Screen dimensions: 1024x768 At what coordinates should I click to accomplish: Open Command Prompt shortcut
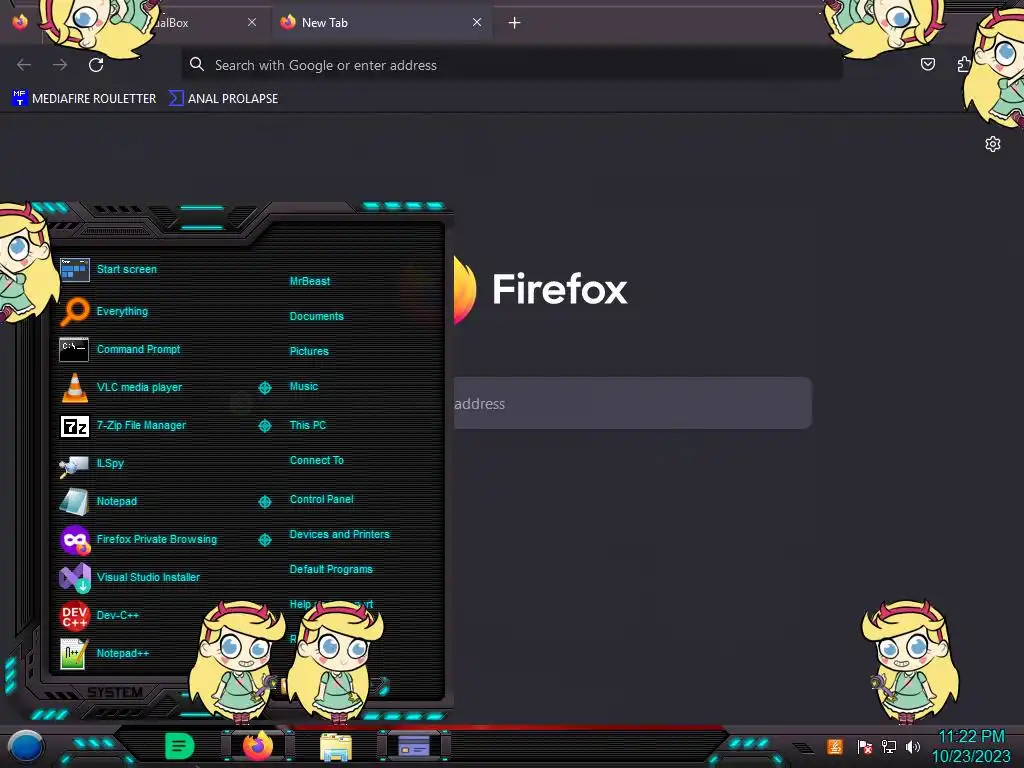click(x=138, y=349)
